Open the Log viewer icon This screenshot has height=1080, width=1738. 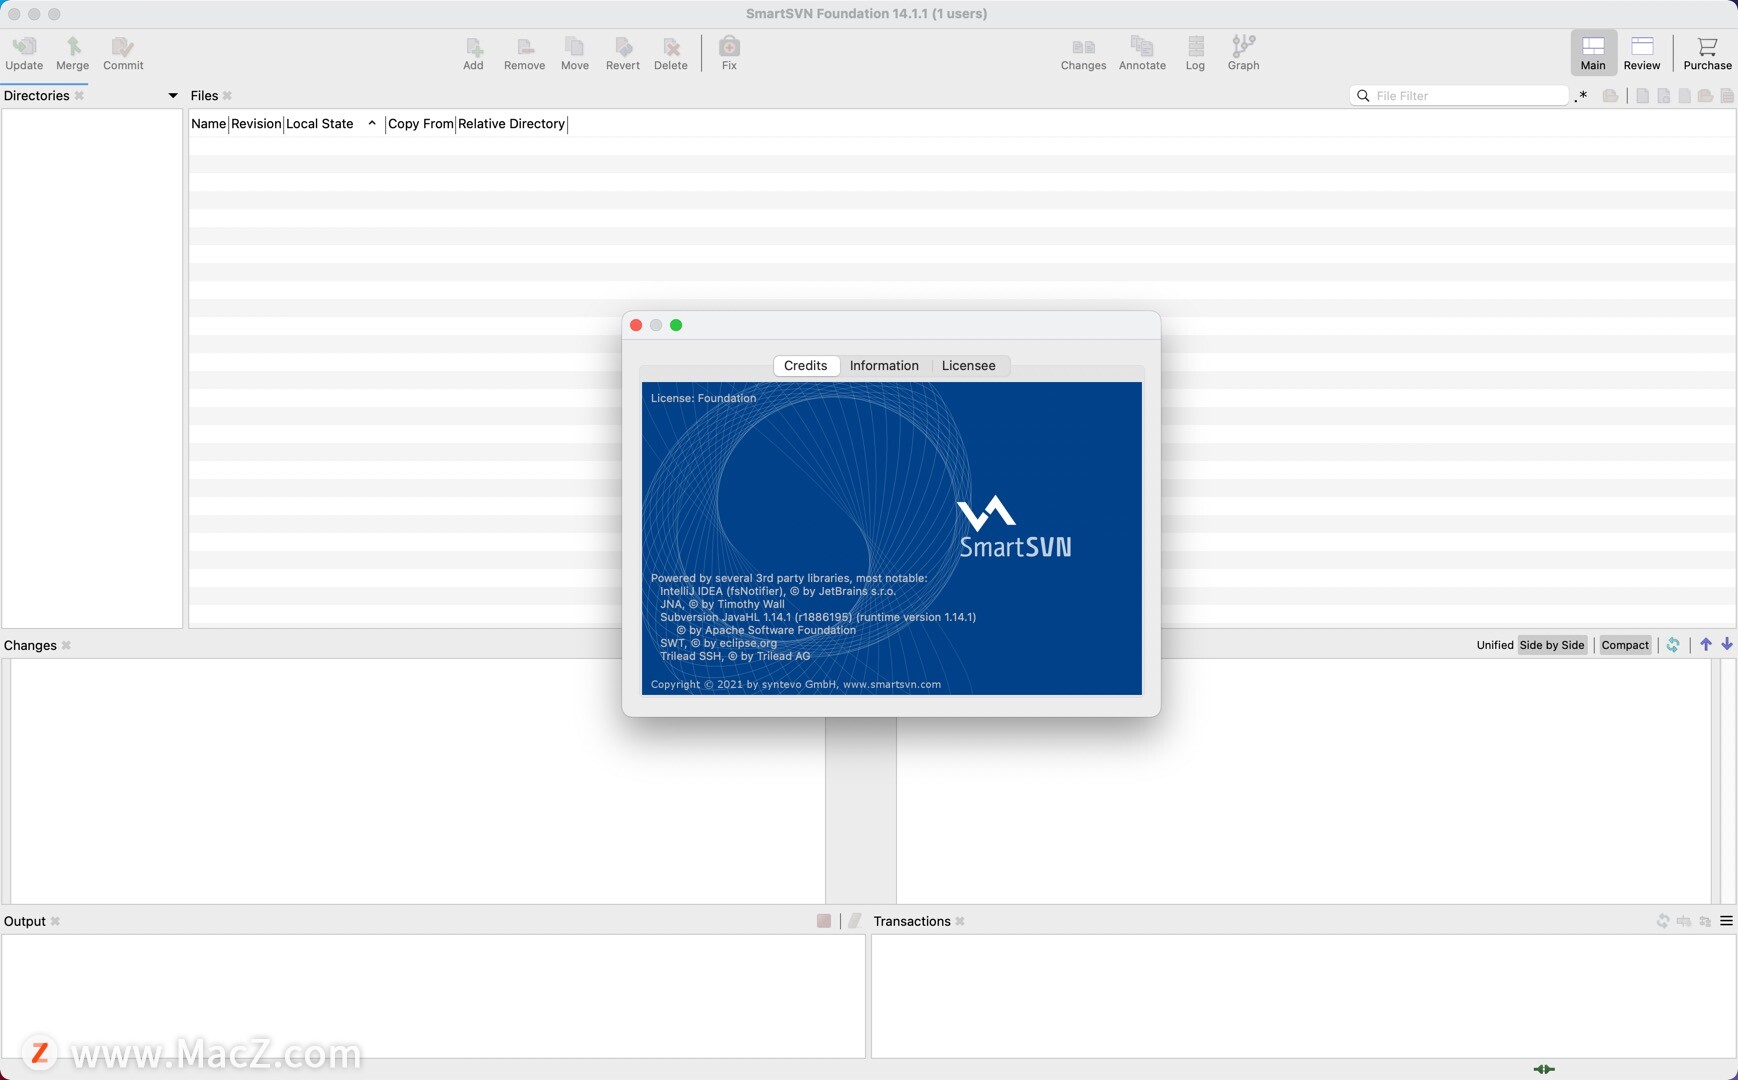pyautogui.click(x=1195, y=53)
